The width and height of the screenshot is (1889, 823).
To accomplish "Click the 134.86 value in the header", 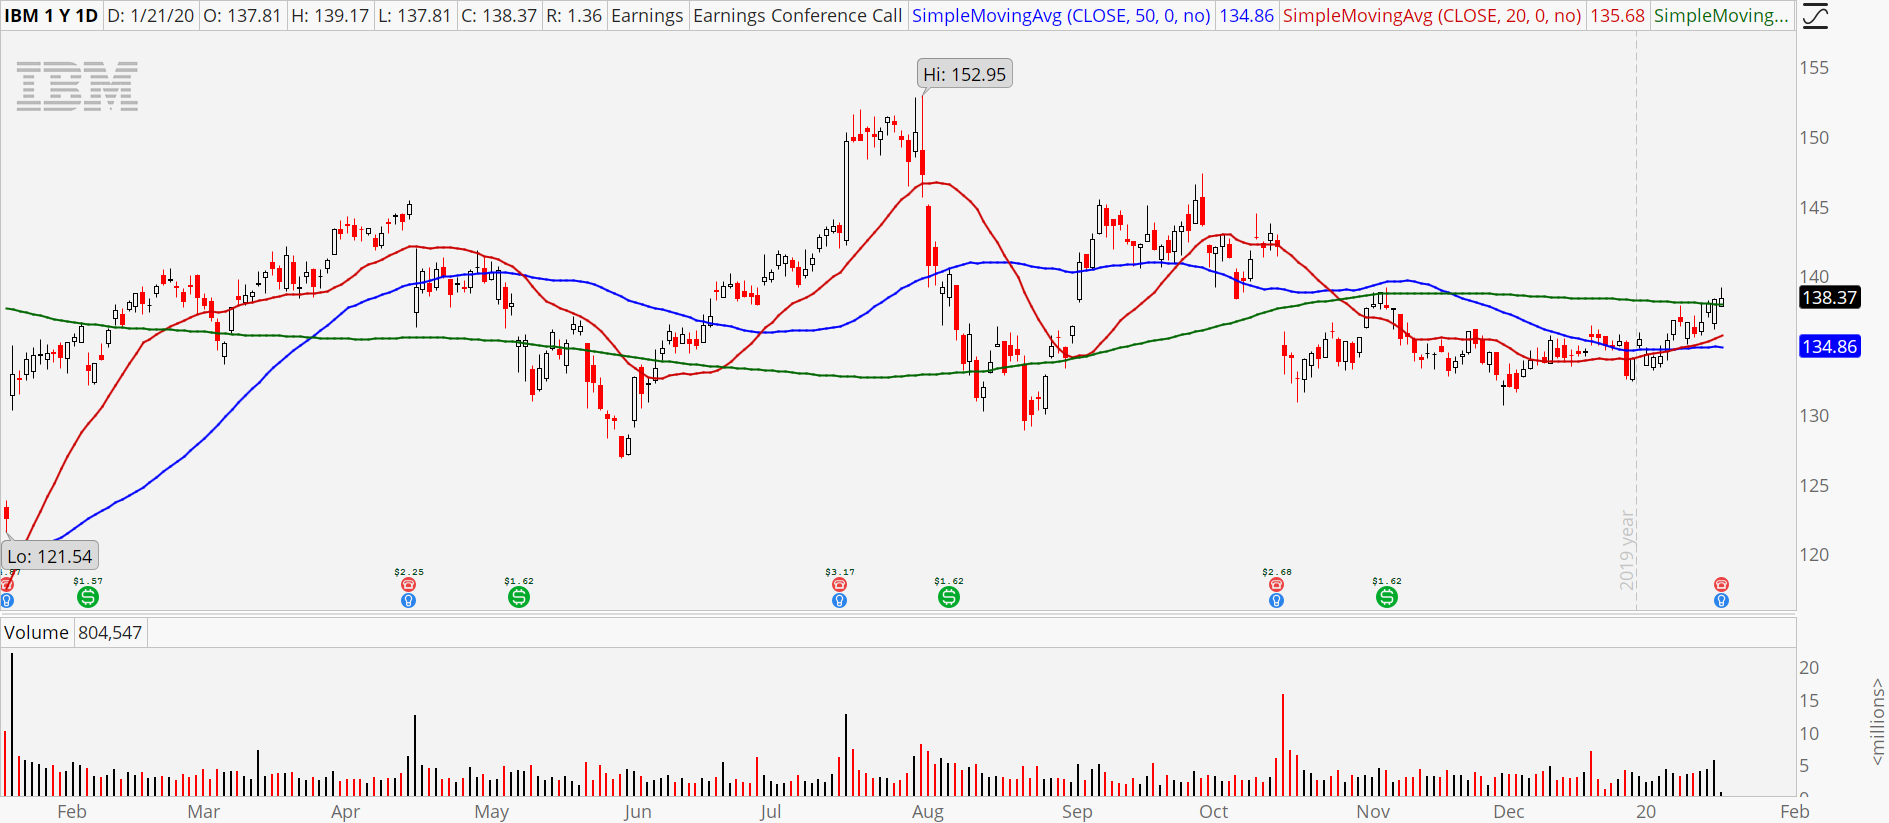I will coord(1246,16).
